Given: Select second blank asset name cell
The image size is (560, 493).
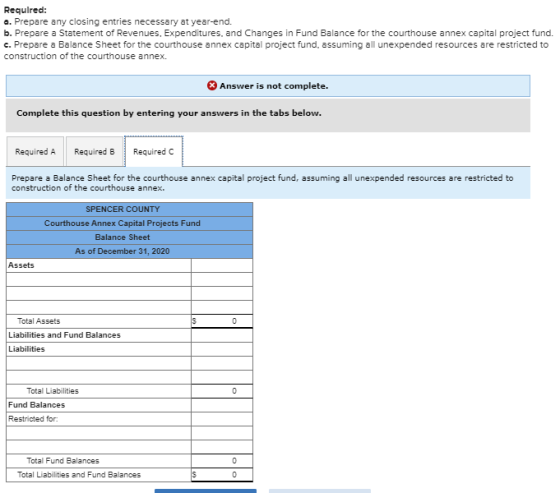Looking at the screenshot, I should (x=99, y=293).
